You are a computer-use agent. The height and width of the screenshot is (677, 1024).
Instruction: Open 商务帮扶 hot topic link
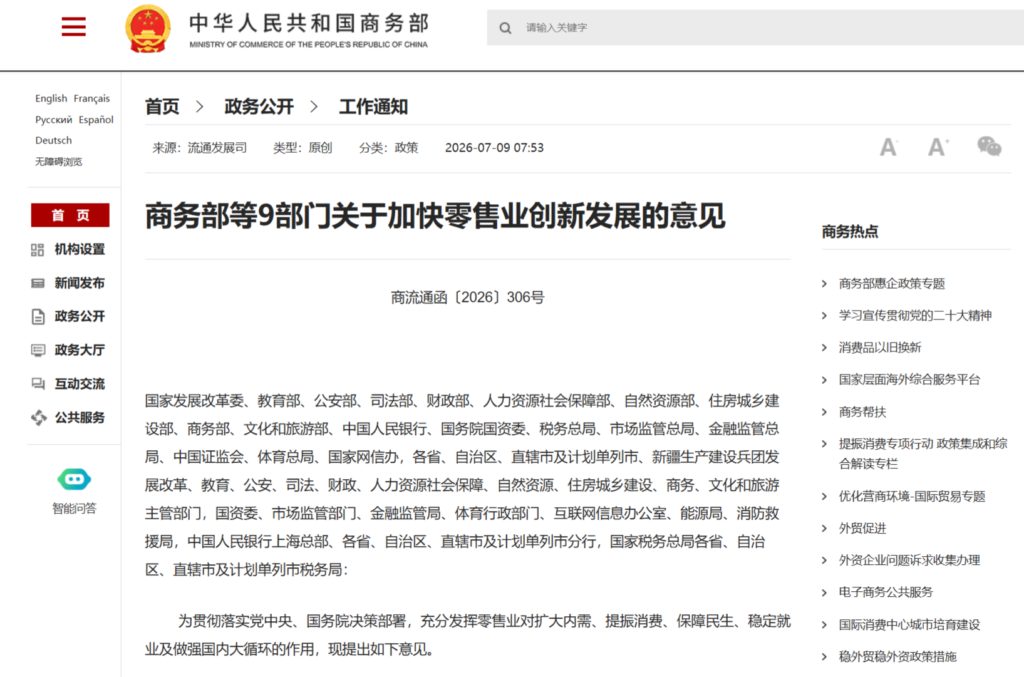(x=862, y=412)
